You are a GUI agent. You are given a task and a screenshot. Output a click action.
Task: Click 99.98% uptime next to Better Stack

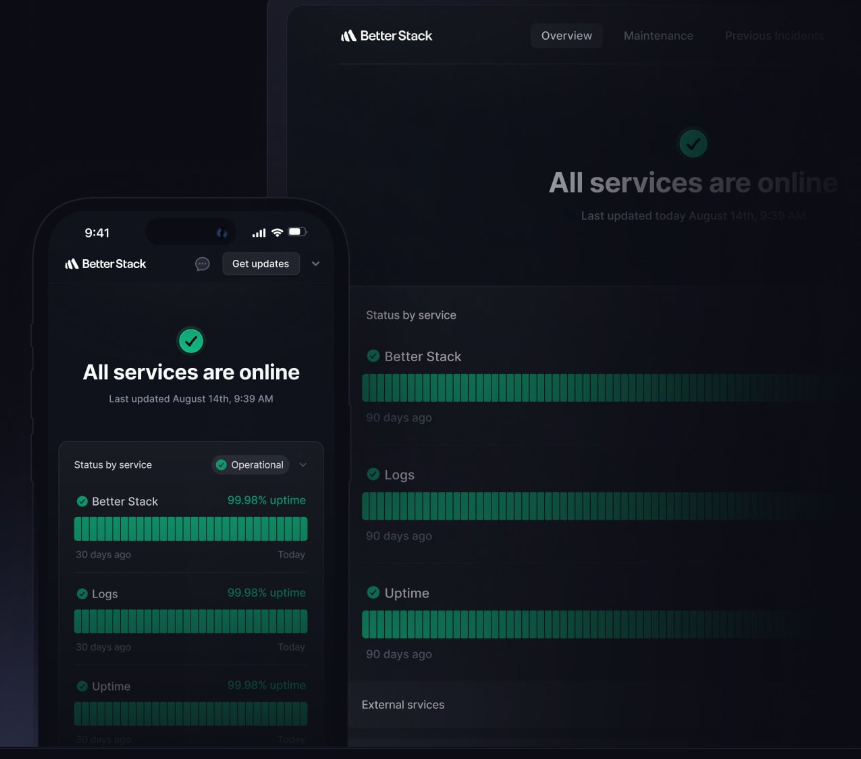click(266, 500)
